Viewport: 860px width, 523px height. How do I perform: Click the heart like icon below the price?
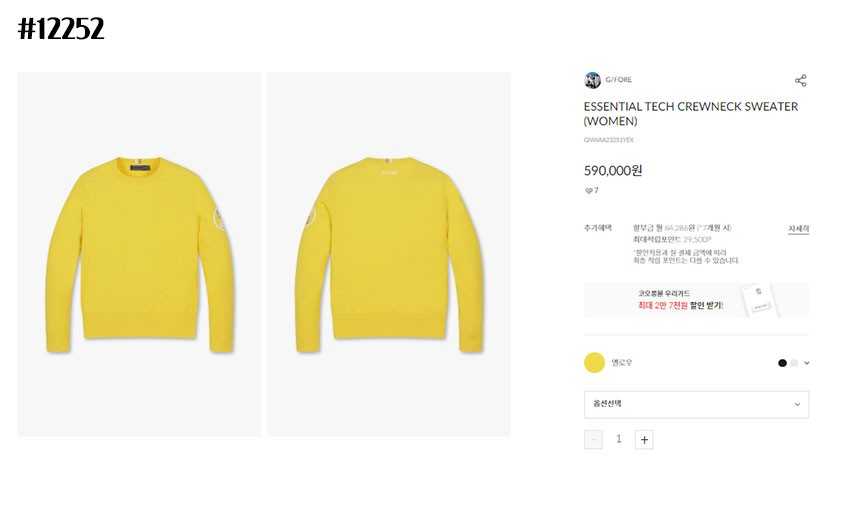589,191
